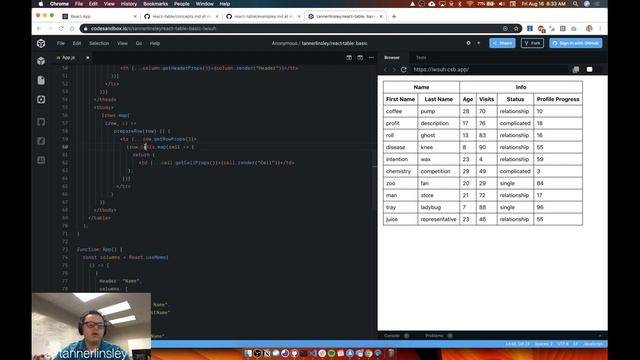Image resolution: width=640 pixels, height=360 pixels.
Task: Click the table cell 'representative'
Action: click(x=438, y=219)
